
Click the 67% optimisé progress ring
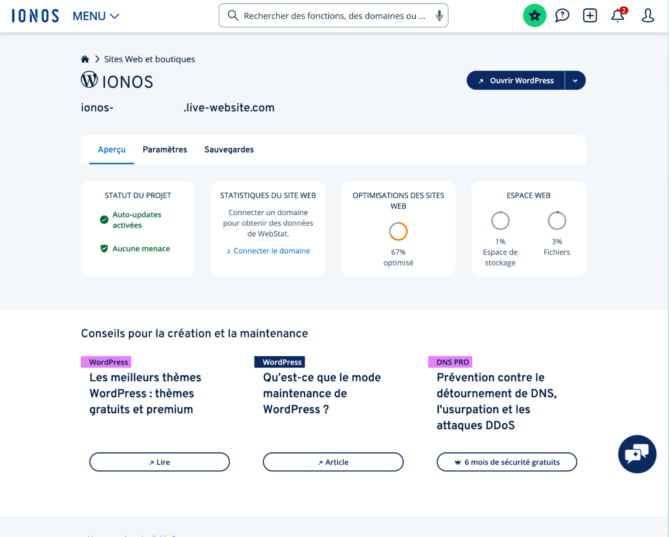click(398, 231)
